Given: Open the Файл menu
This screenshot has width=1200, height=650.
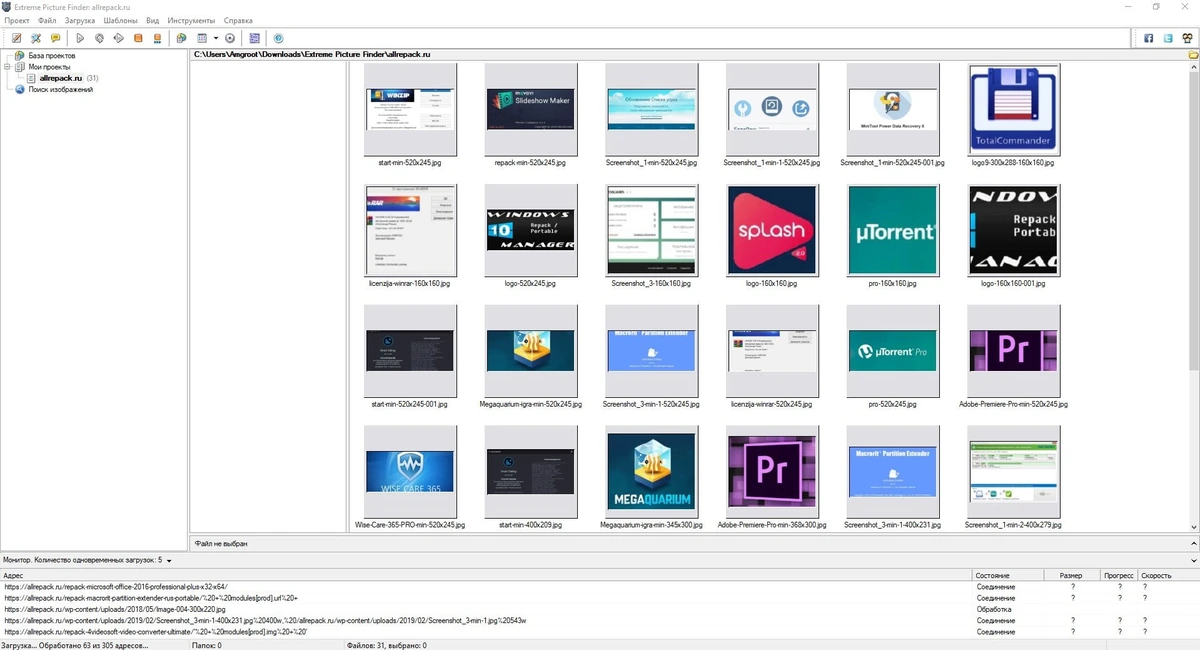Looking at the screenshot, I should (x=47, y=20).
